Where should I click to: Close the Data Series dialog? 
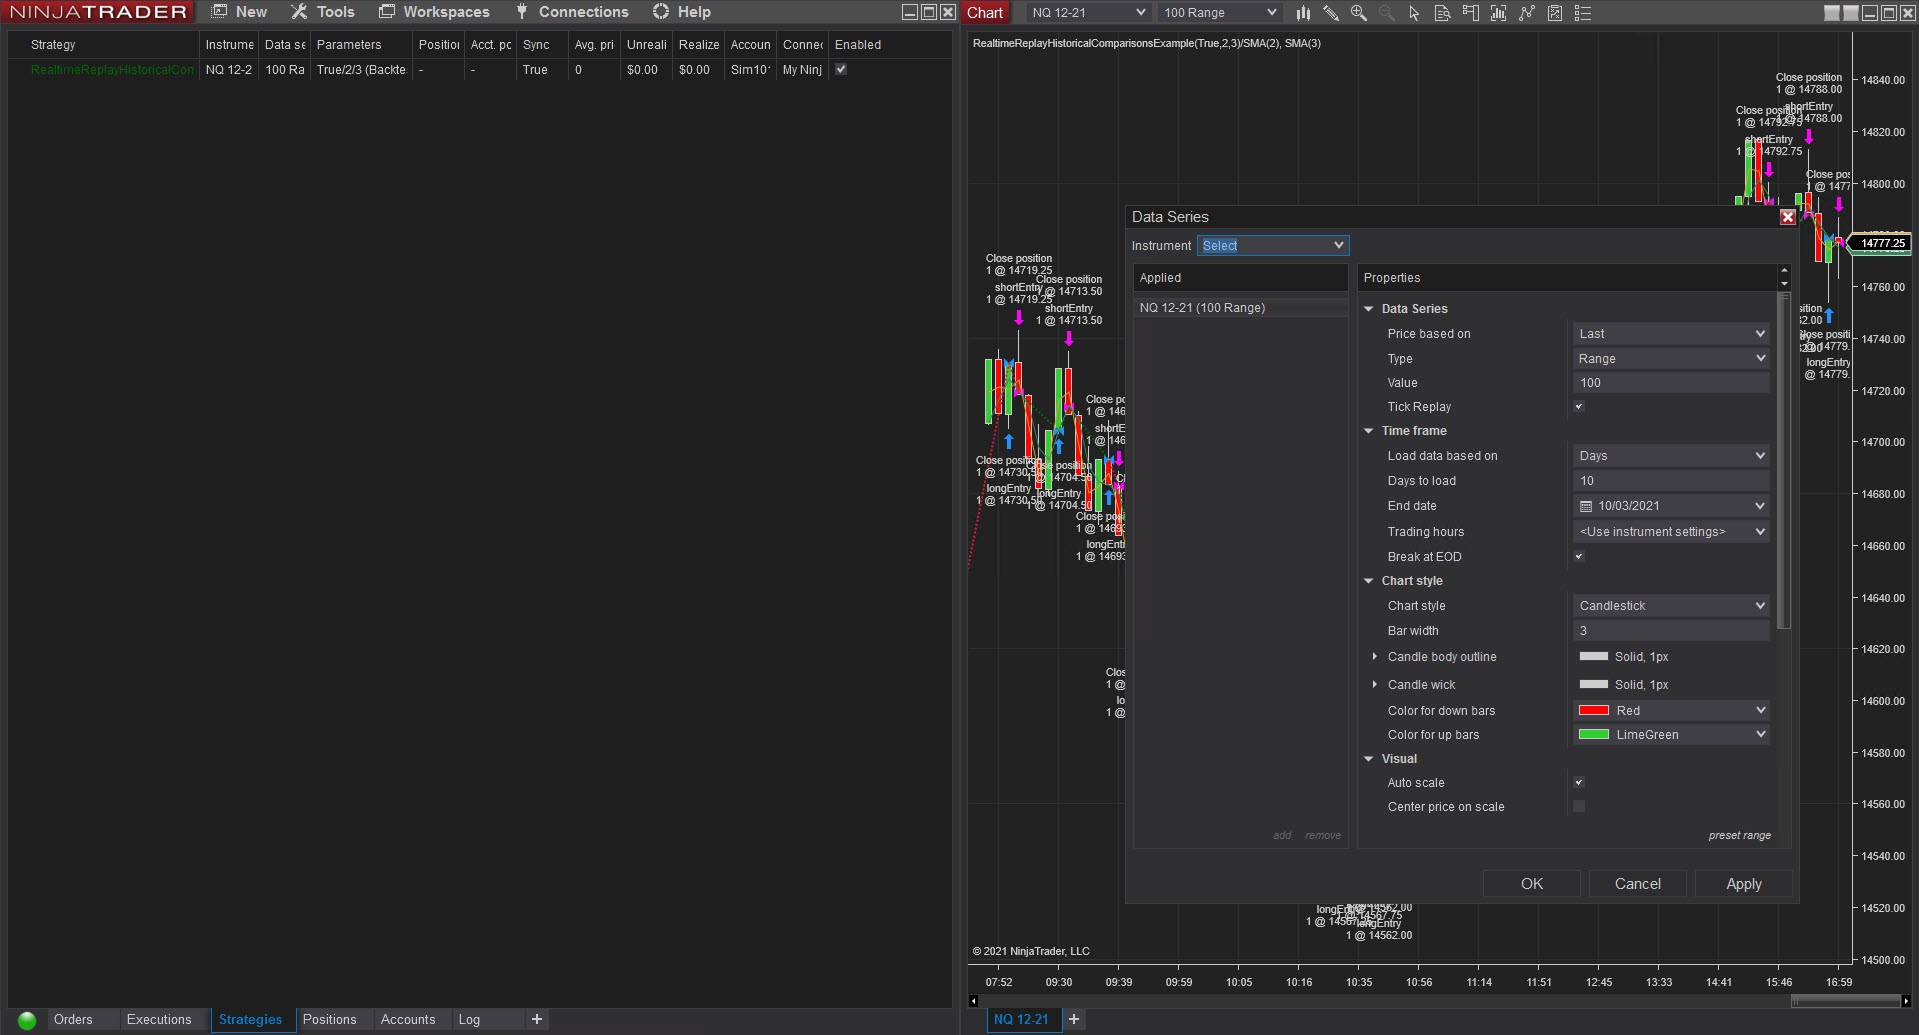point(1788,217)
